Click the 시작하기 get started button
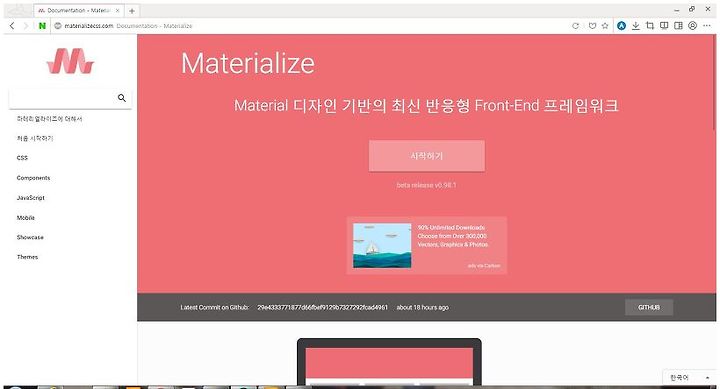 (x=427, y=156)
